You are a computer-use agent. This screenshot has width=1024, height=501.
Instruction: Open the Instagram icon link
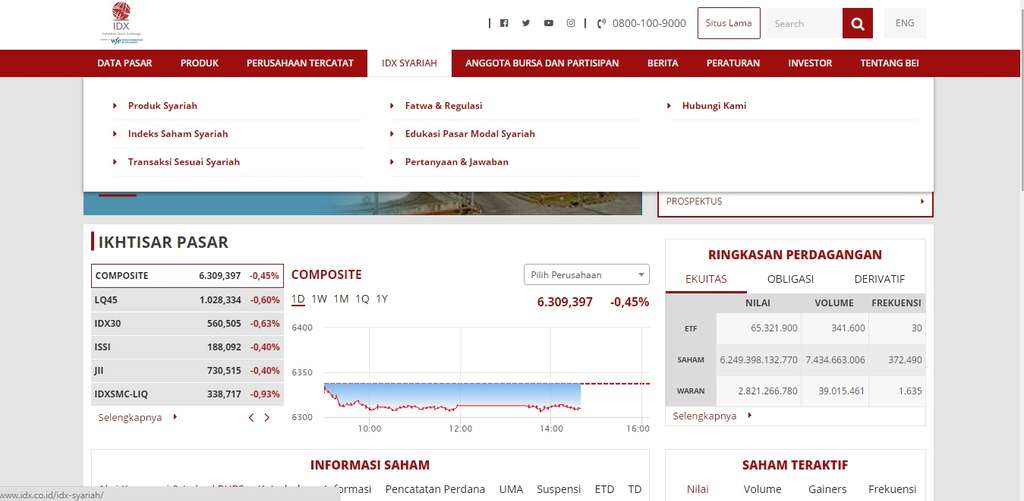point(571,23)
